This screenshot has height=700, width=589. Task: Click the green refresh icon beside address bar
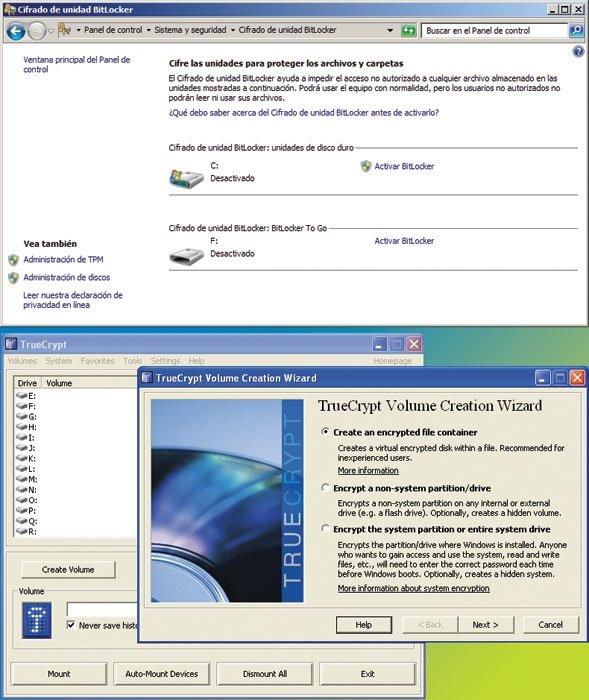(x=409, y=31)
